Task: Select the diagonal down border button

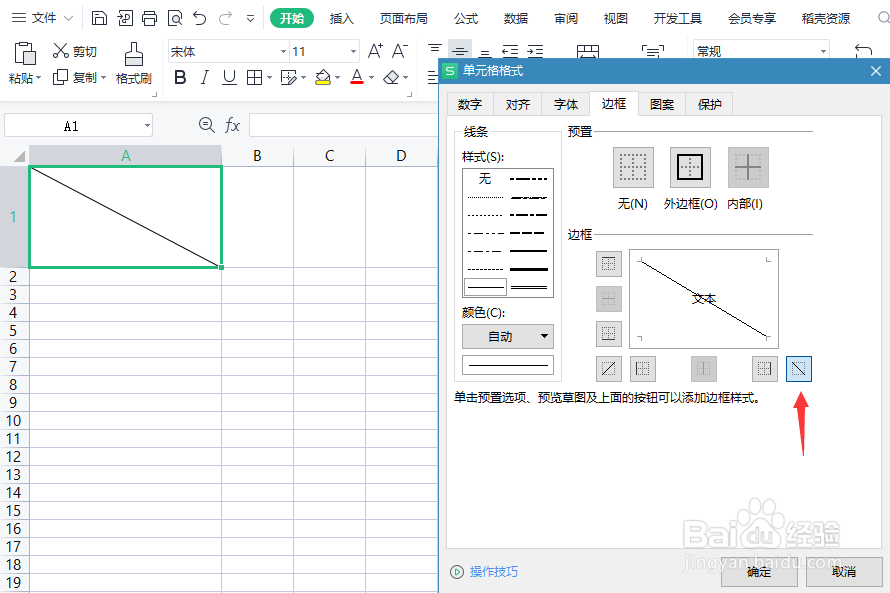Action: [x=799, y=369]
